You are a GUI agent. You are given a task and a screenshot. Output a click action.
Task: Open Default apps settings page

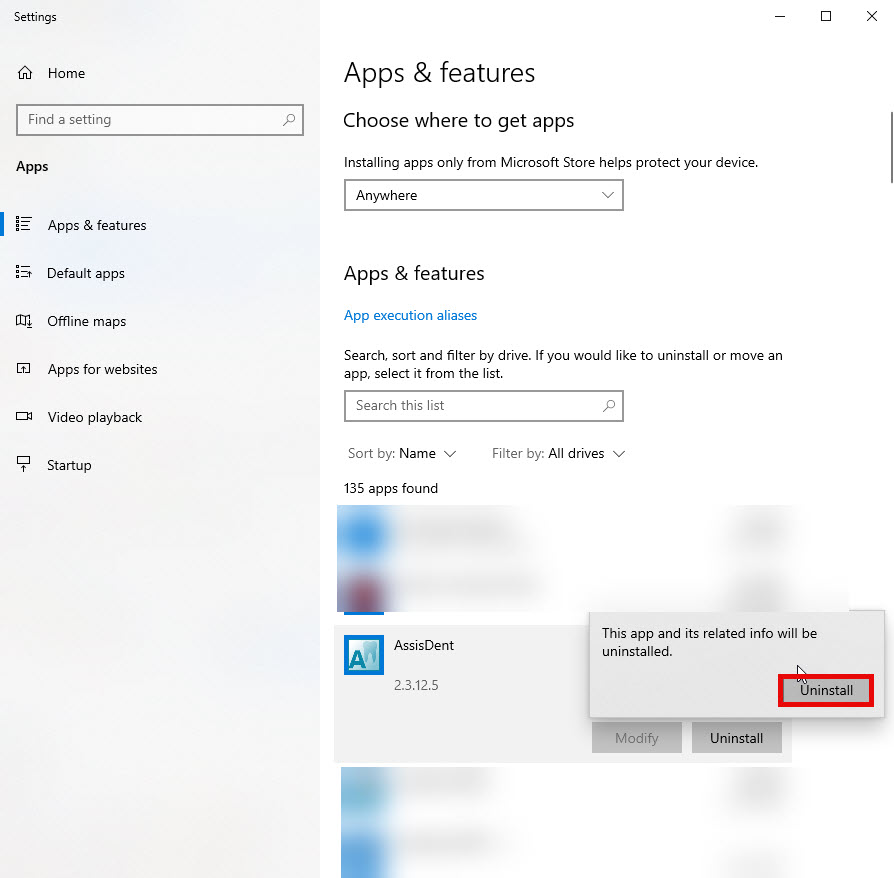coord(86,274)
